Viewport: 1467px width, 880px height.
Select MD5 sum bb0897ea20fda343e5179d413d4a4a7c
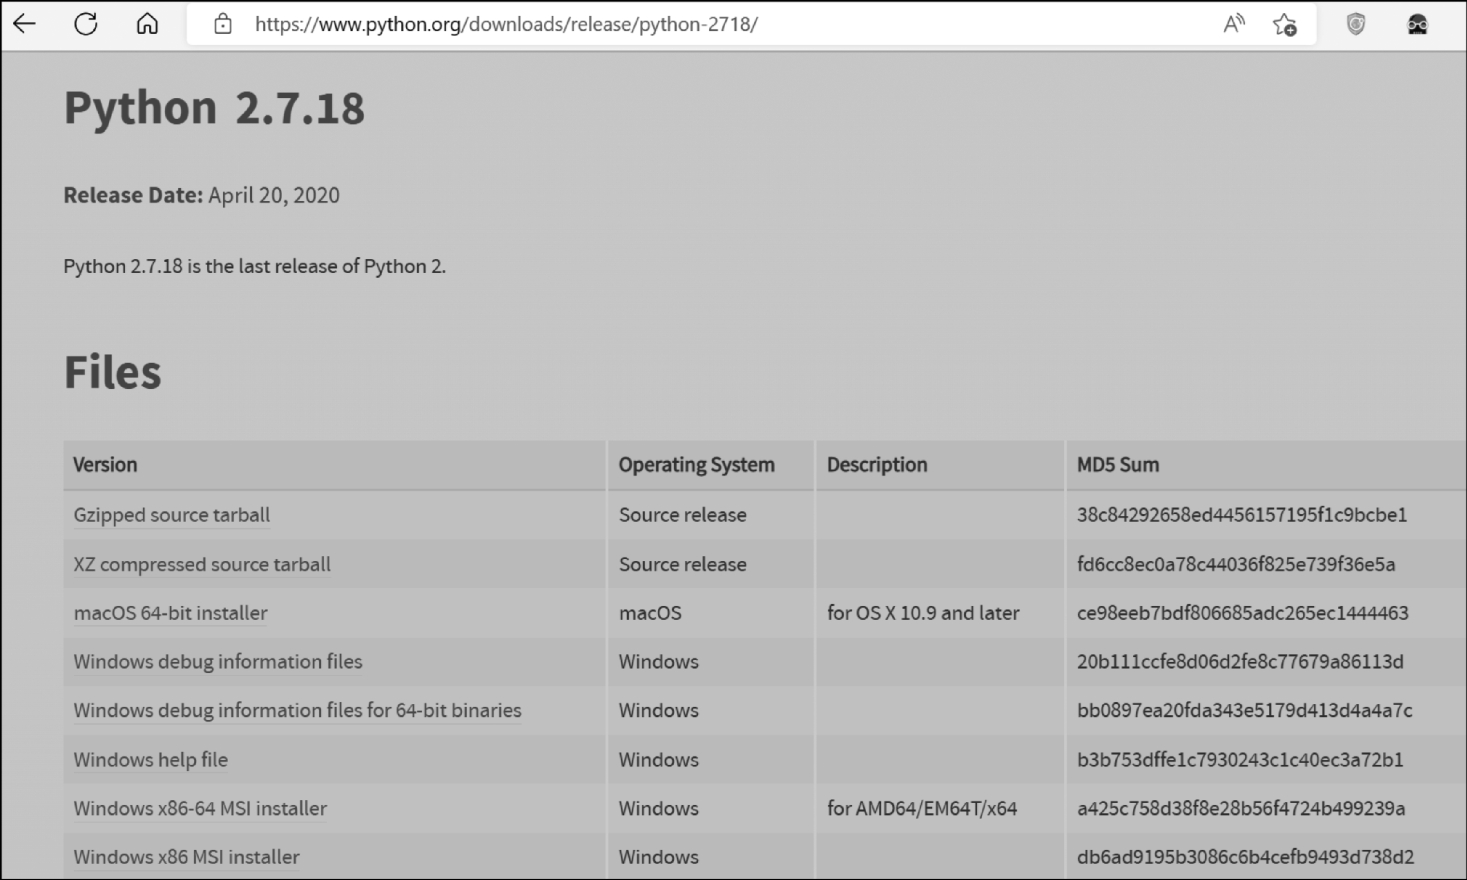[1245, 711]
